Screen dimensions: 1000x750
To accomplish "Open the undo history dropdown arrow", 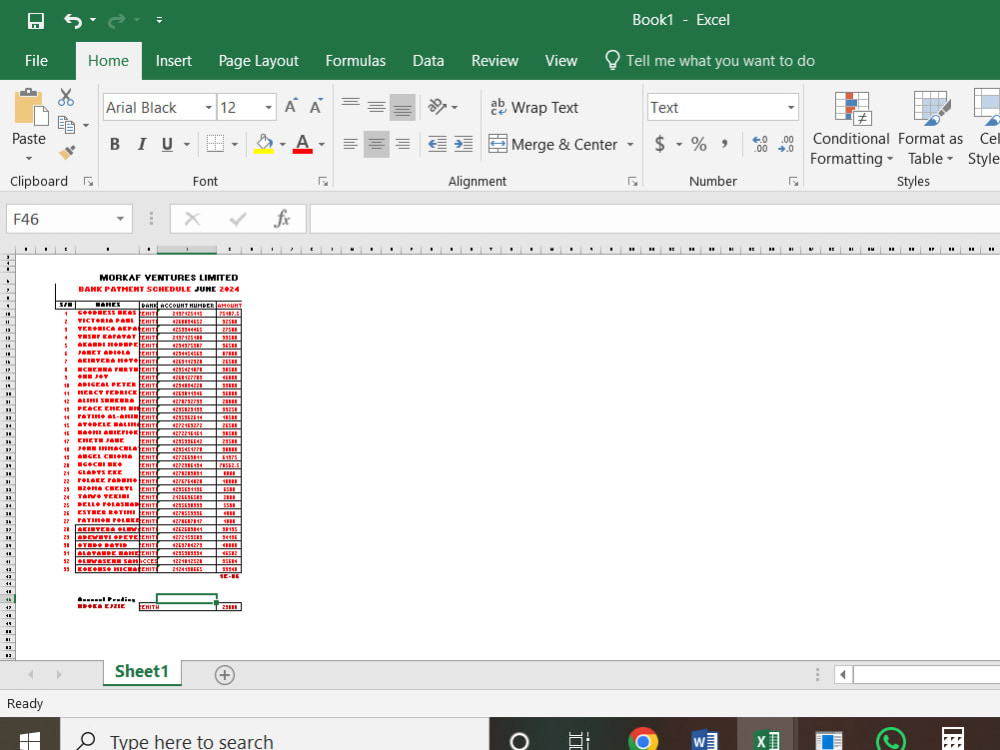I will pos(93,20).
